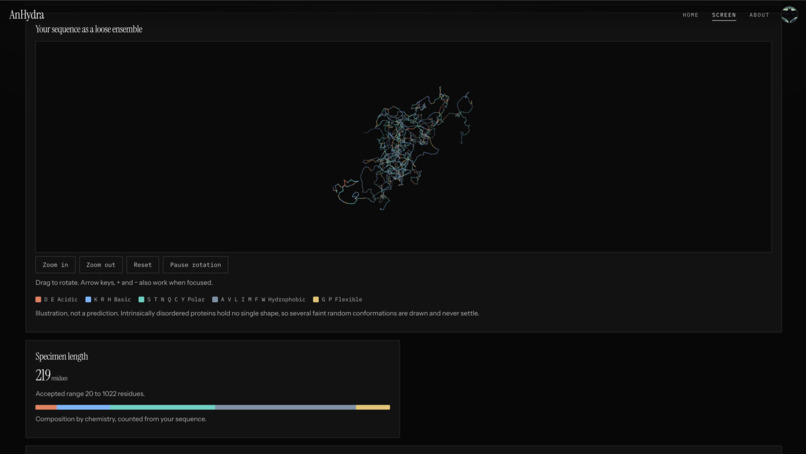Click the blue Basic legend swatch
This screenshot has width=806, height=454.
point(88,299)
